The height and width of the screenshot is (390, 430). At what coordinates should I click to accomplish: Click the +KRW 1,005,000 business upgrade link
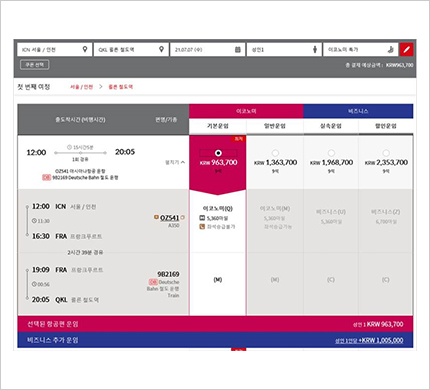pyautogui.click(x=369, y=340)
